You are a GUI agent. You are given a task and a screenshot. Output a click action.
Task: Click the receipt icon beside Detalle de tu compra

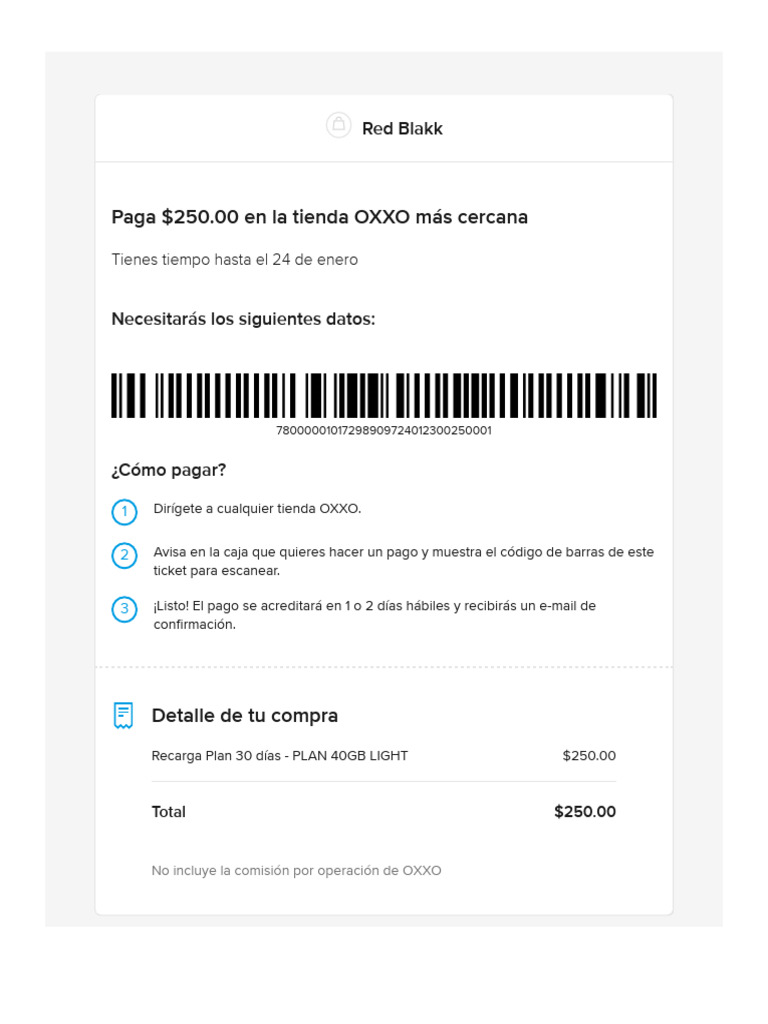123,715
